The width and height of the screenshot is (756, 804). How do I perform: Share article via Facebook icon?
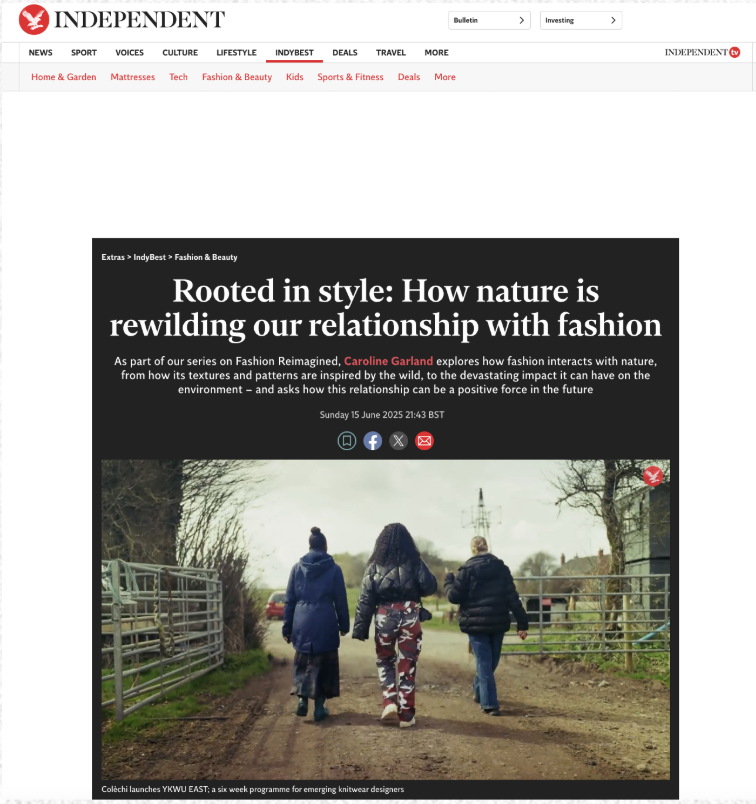[372, 440]
